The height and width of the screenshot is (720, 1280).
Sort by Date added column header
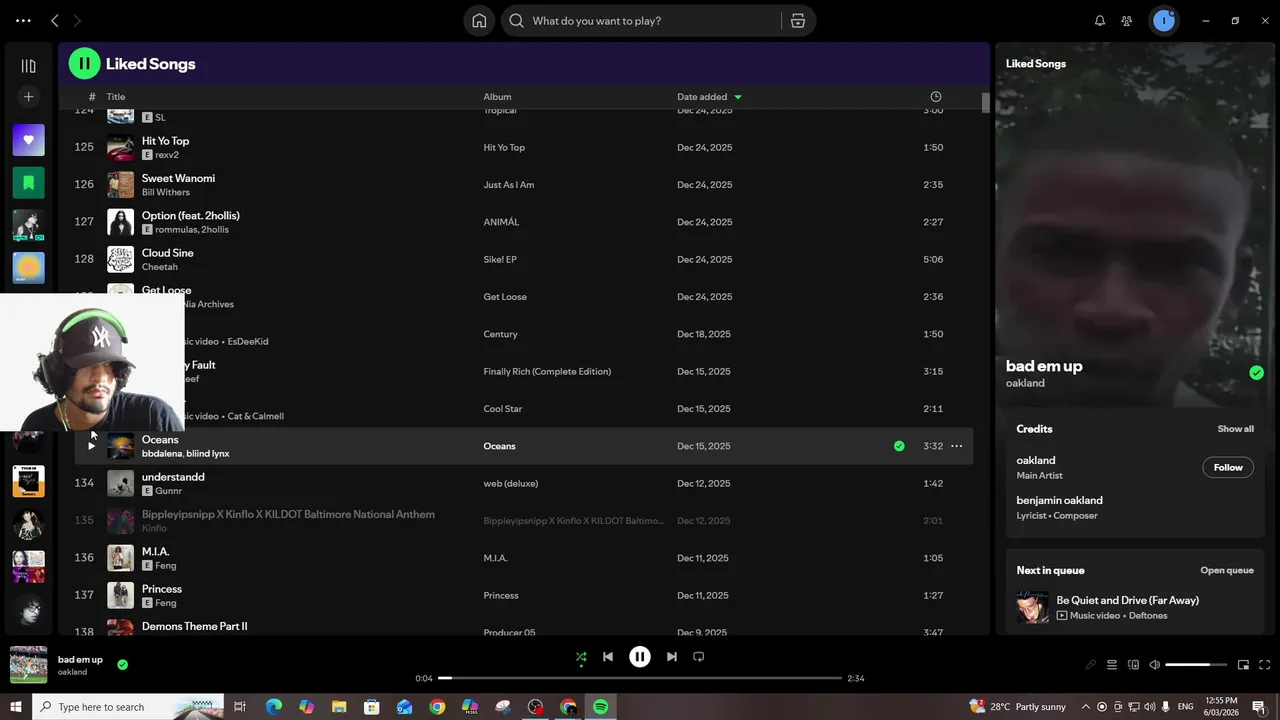pos(709,97)
